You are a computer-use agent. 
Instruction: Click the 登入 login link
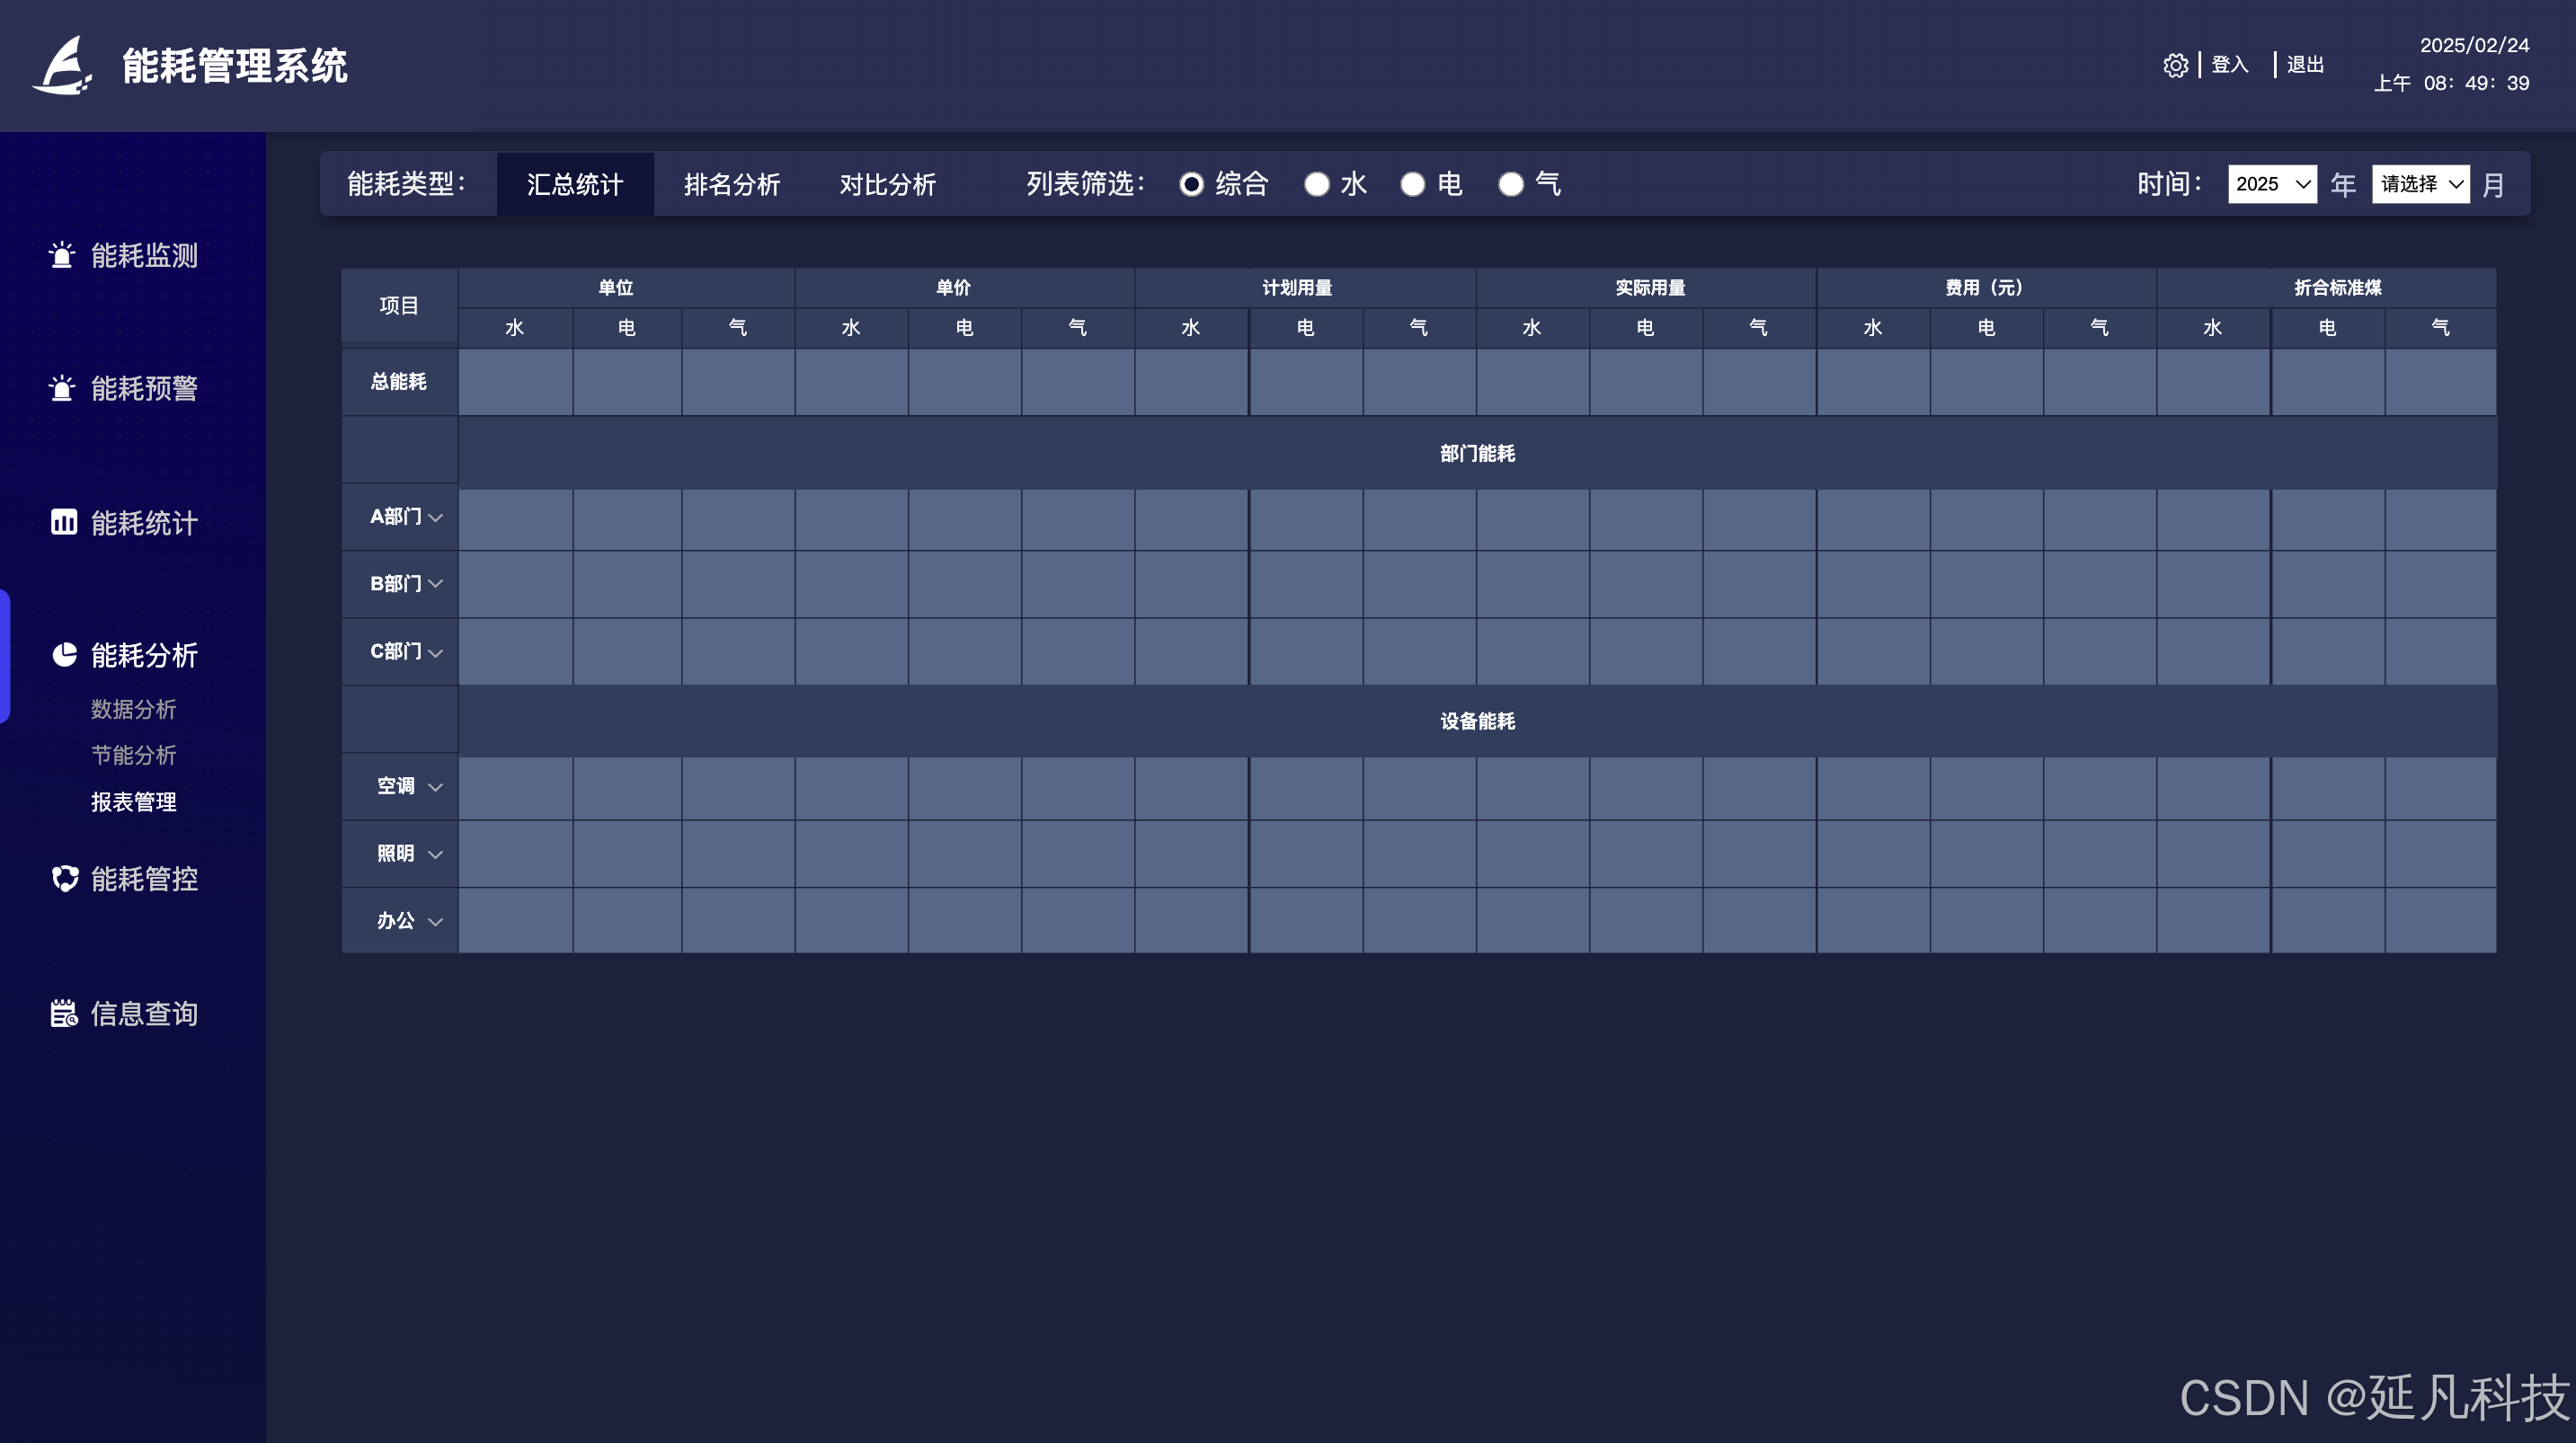[x=2229, y=65]
